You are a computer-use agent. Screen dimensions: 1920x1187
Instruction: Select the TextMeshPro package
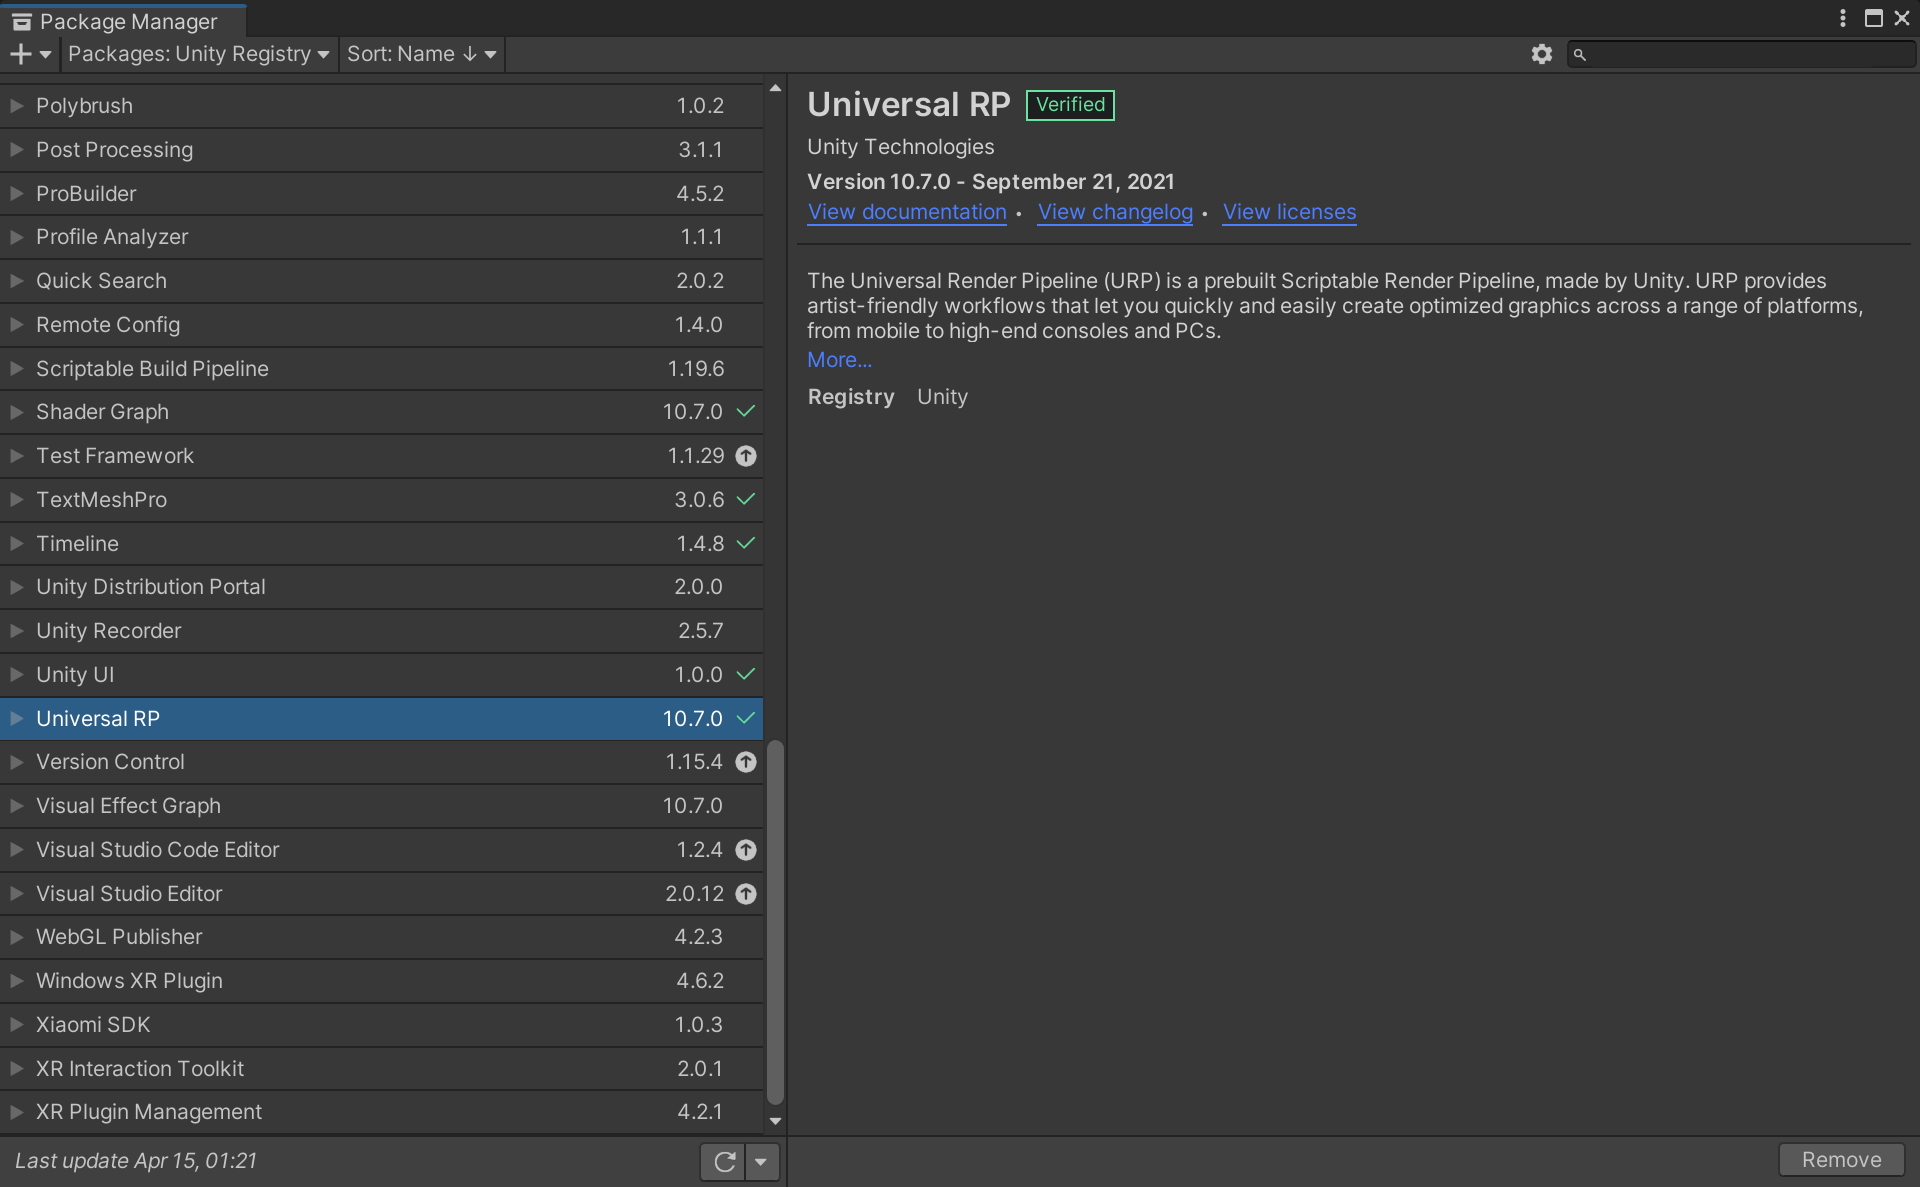point(381,500)
